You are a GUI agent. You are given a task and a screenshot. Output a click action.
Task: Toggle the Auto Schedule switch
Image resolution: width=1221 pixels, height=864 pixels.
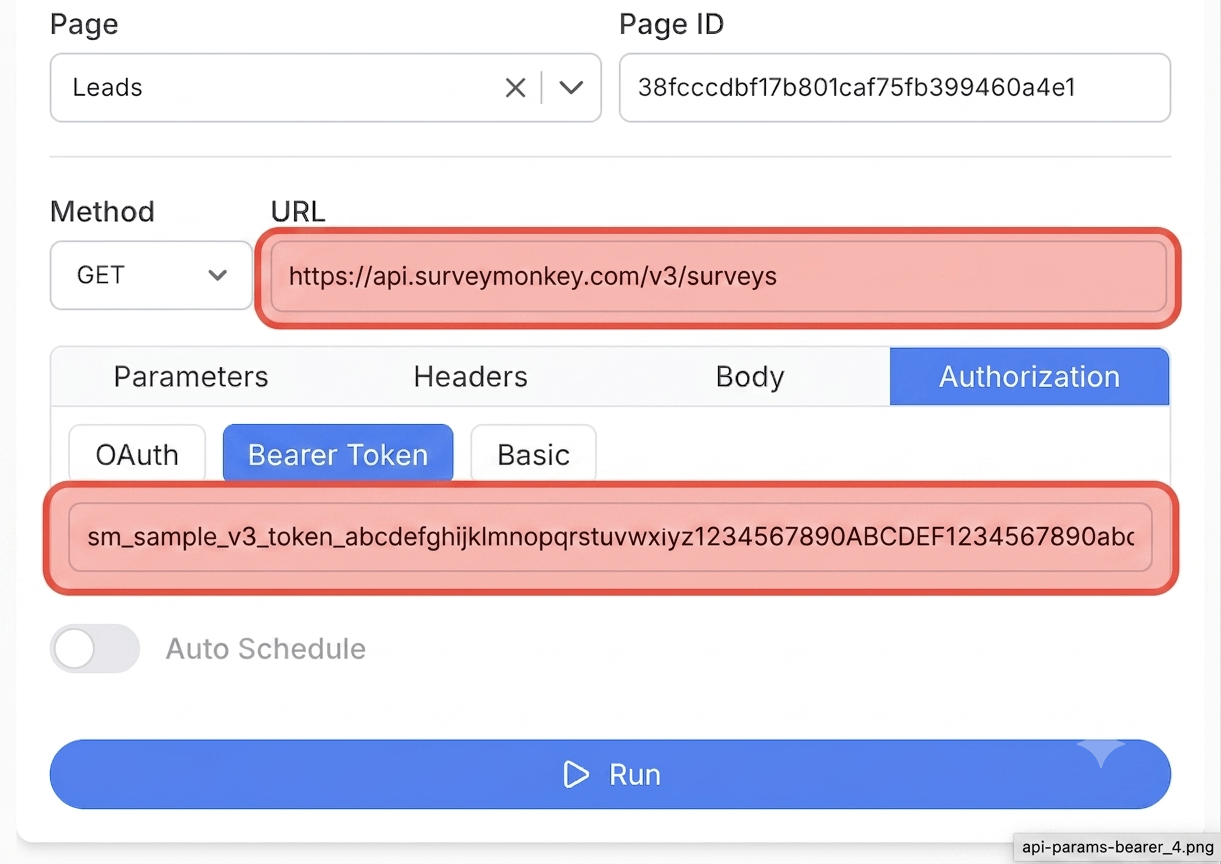click(95, 649)
